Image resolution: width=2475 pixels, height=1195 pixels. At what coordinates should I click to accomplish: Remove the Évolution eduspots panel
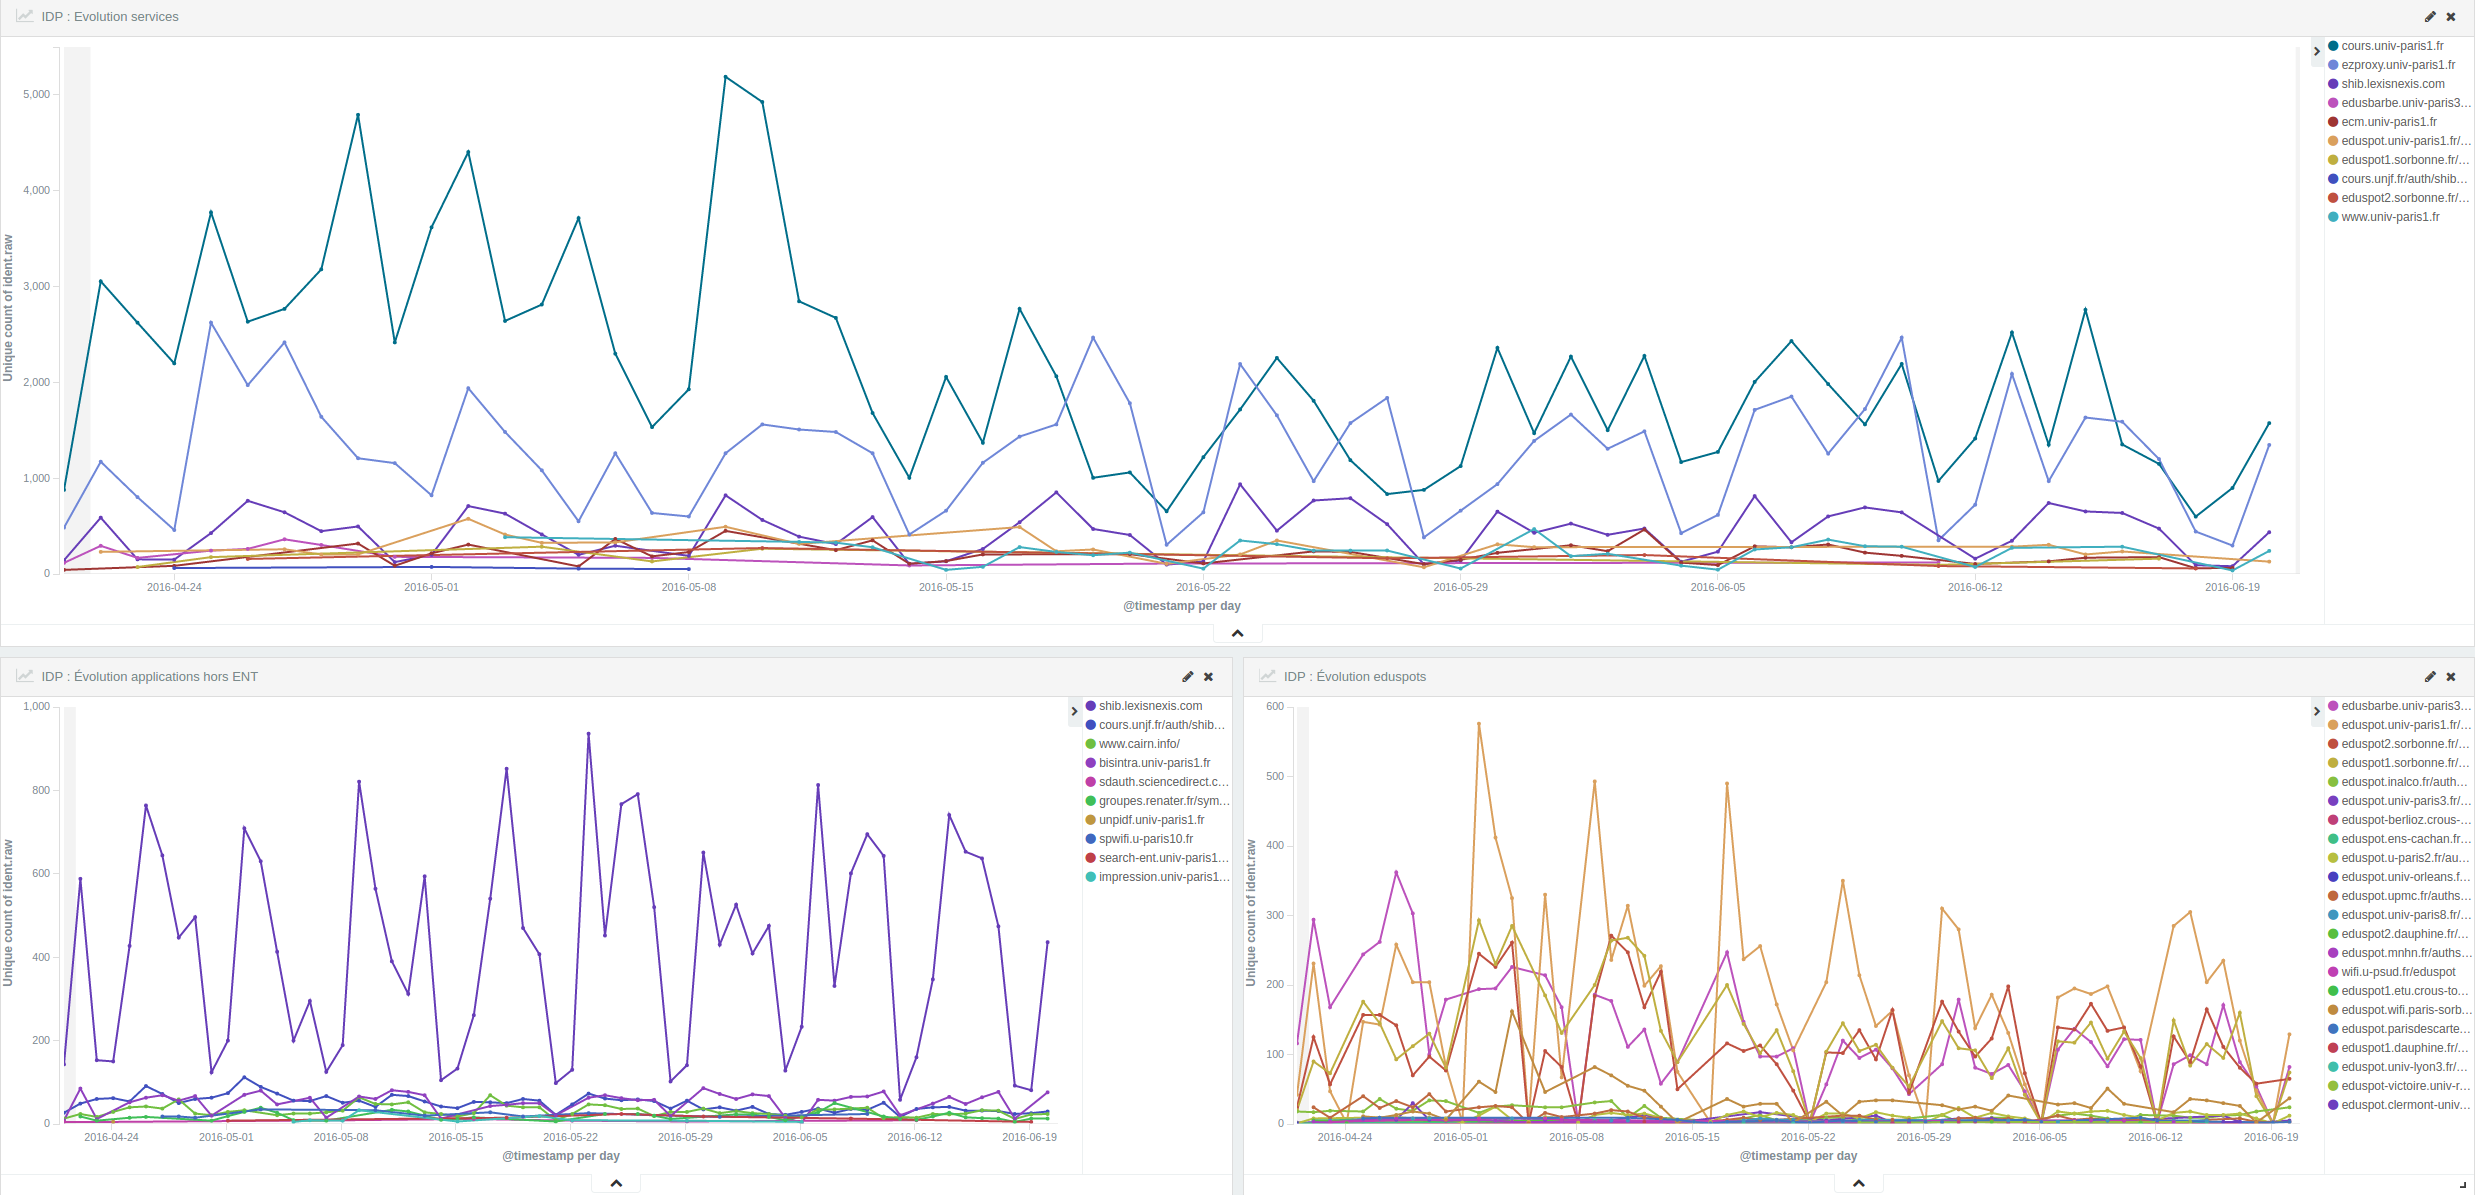[x=2451, y=677]
